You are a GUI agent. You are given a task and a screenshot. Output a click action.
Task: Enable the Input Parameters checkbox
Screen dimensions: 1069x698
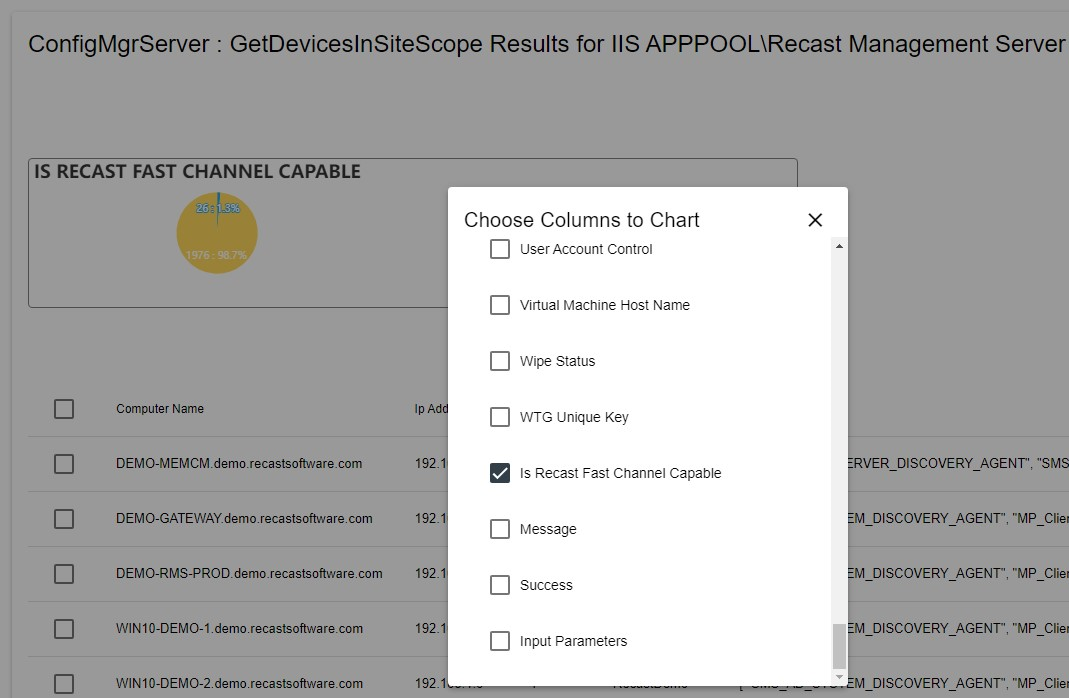pyautogui.click(x=500, y=641)
